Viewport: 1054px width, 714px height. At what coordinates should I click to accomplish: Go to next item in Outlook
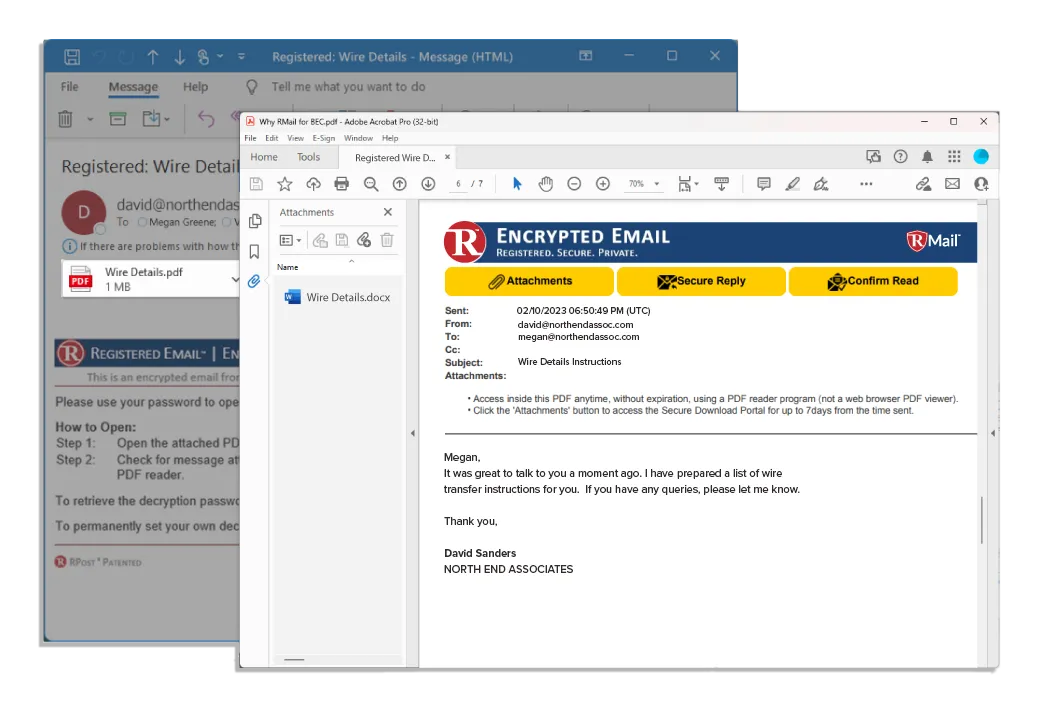179,57
